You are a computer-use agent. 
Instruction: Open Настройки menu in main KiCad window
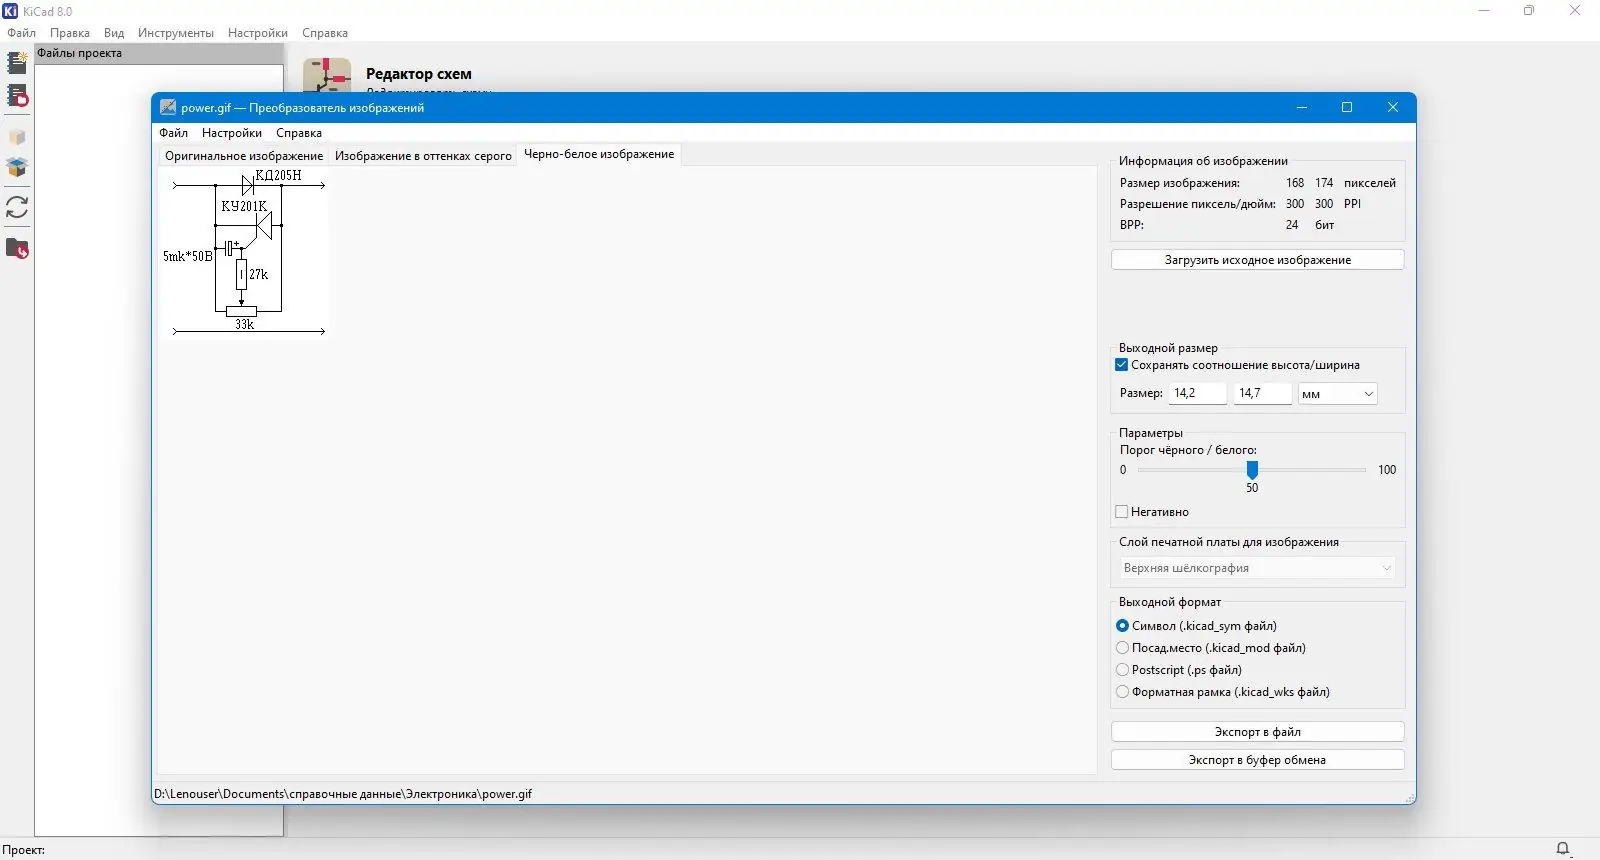pos(258,33)
